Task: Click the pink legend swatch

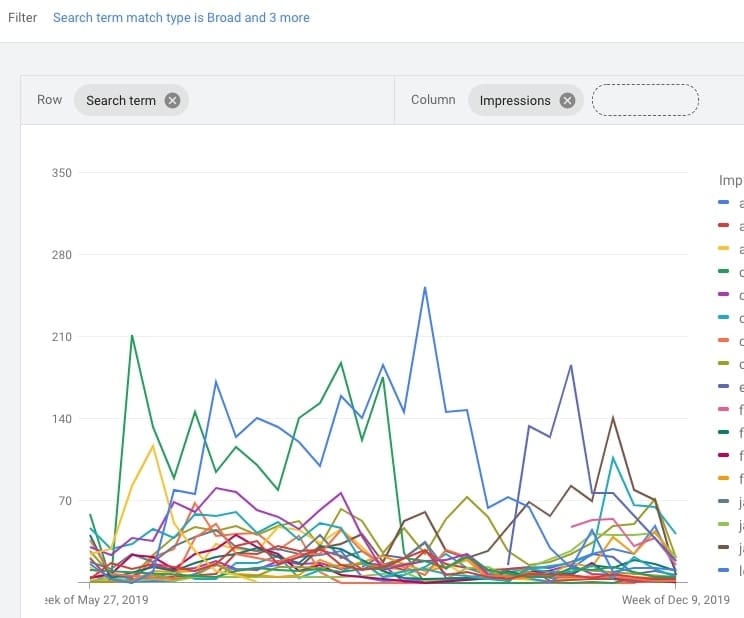Action: [x=724, y=409]
